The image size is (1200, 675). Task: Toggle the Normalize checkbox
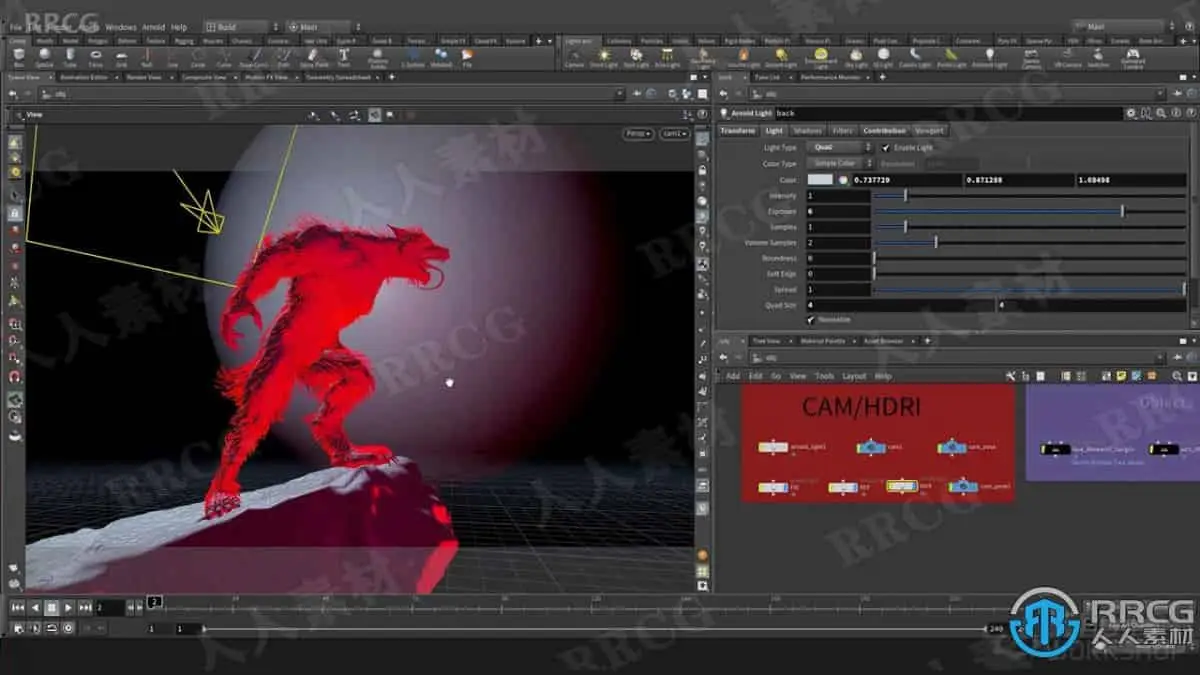pos(810,320)
